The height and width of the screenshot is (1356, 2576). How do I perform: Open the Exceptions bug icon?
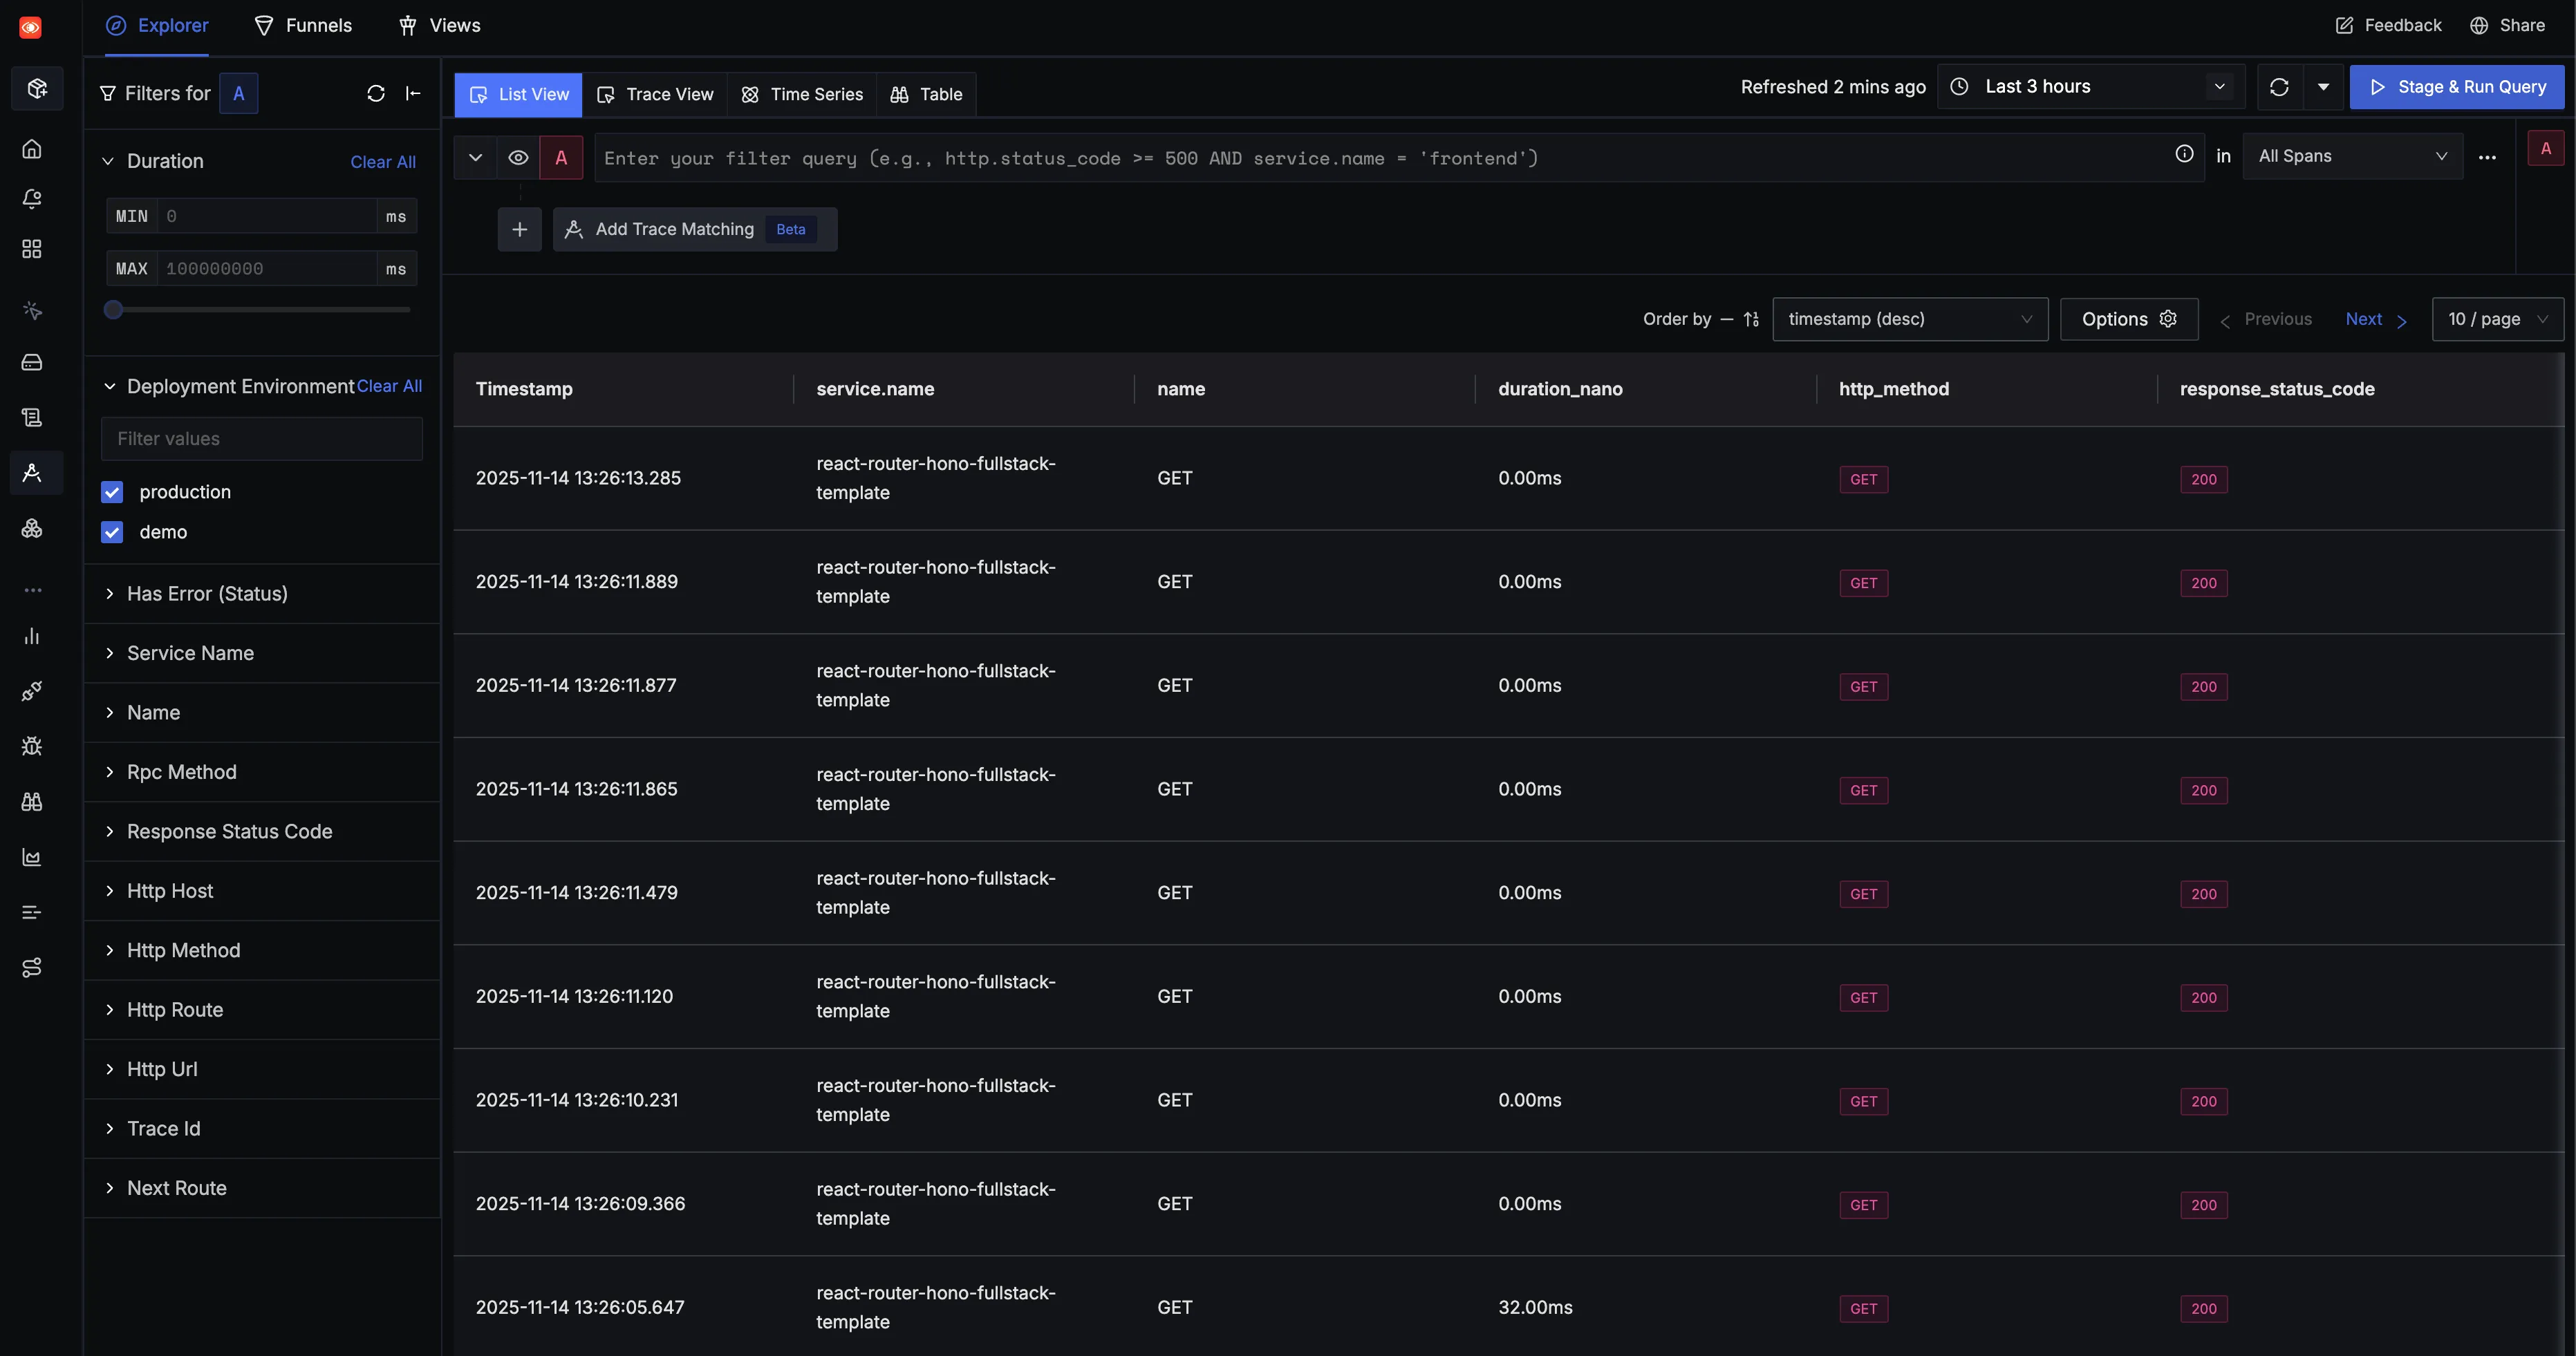click(32, 745)
